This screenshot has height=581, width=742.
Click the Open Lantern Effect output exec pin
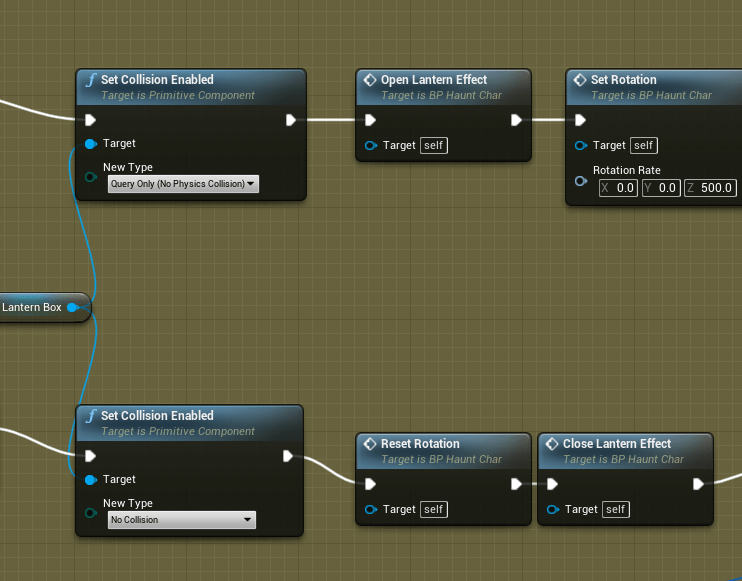(516, 120)
